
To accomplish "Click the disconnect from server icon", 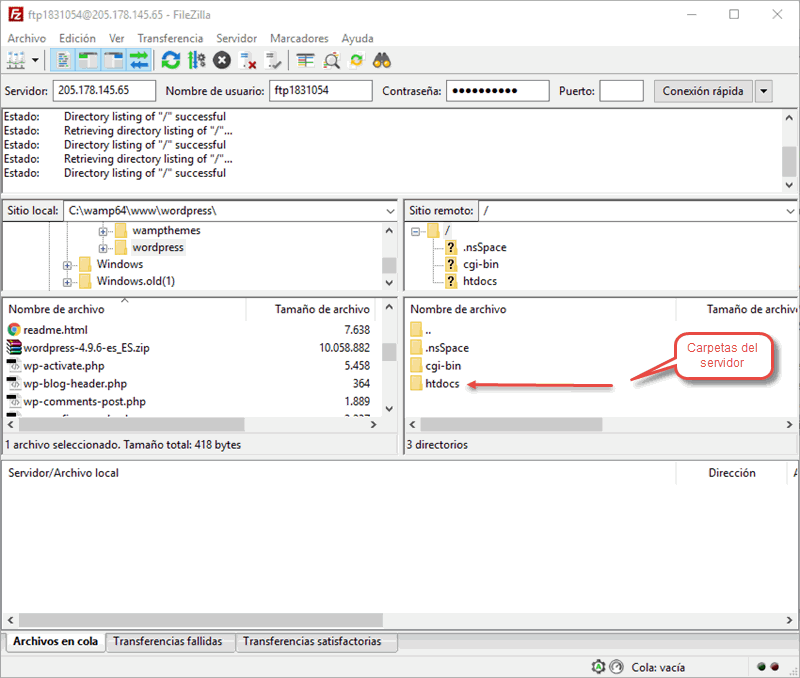I will pos(248,60).
